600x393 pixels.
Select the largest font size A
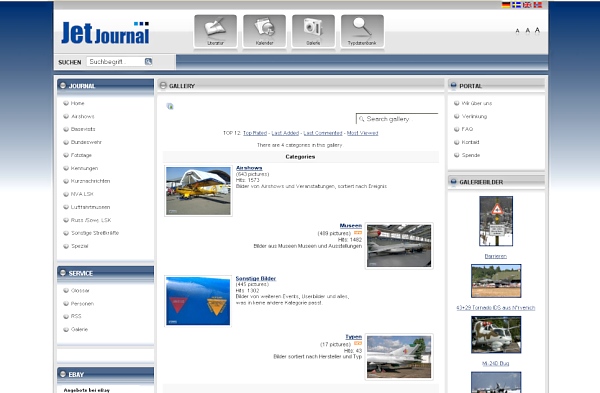click(537, 30)
